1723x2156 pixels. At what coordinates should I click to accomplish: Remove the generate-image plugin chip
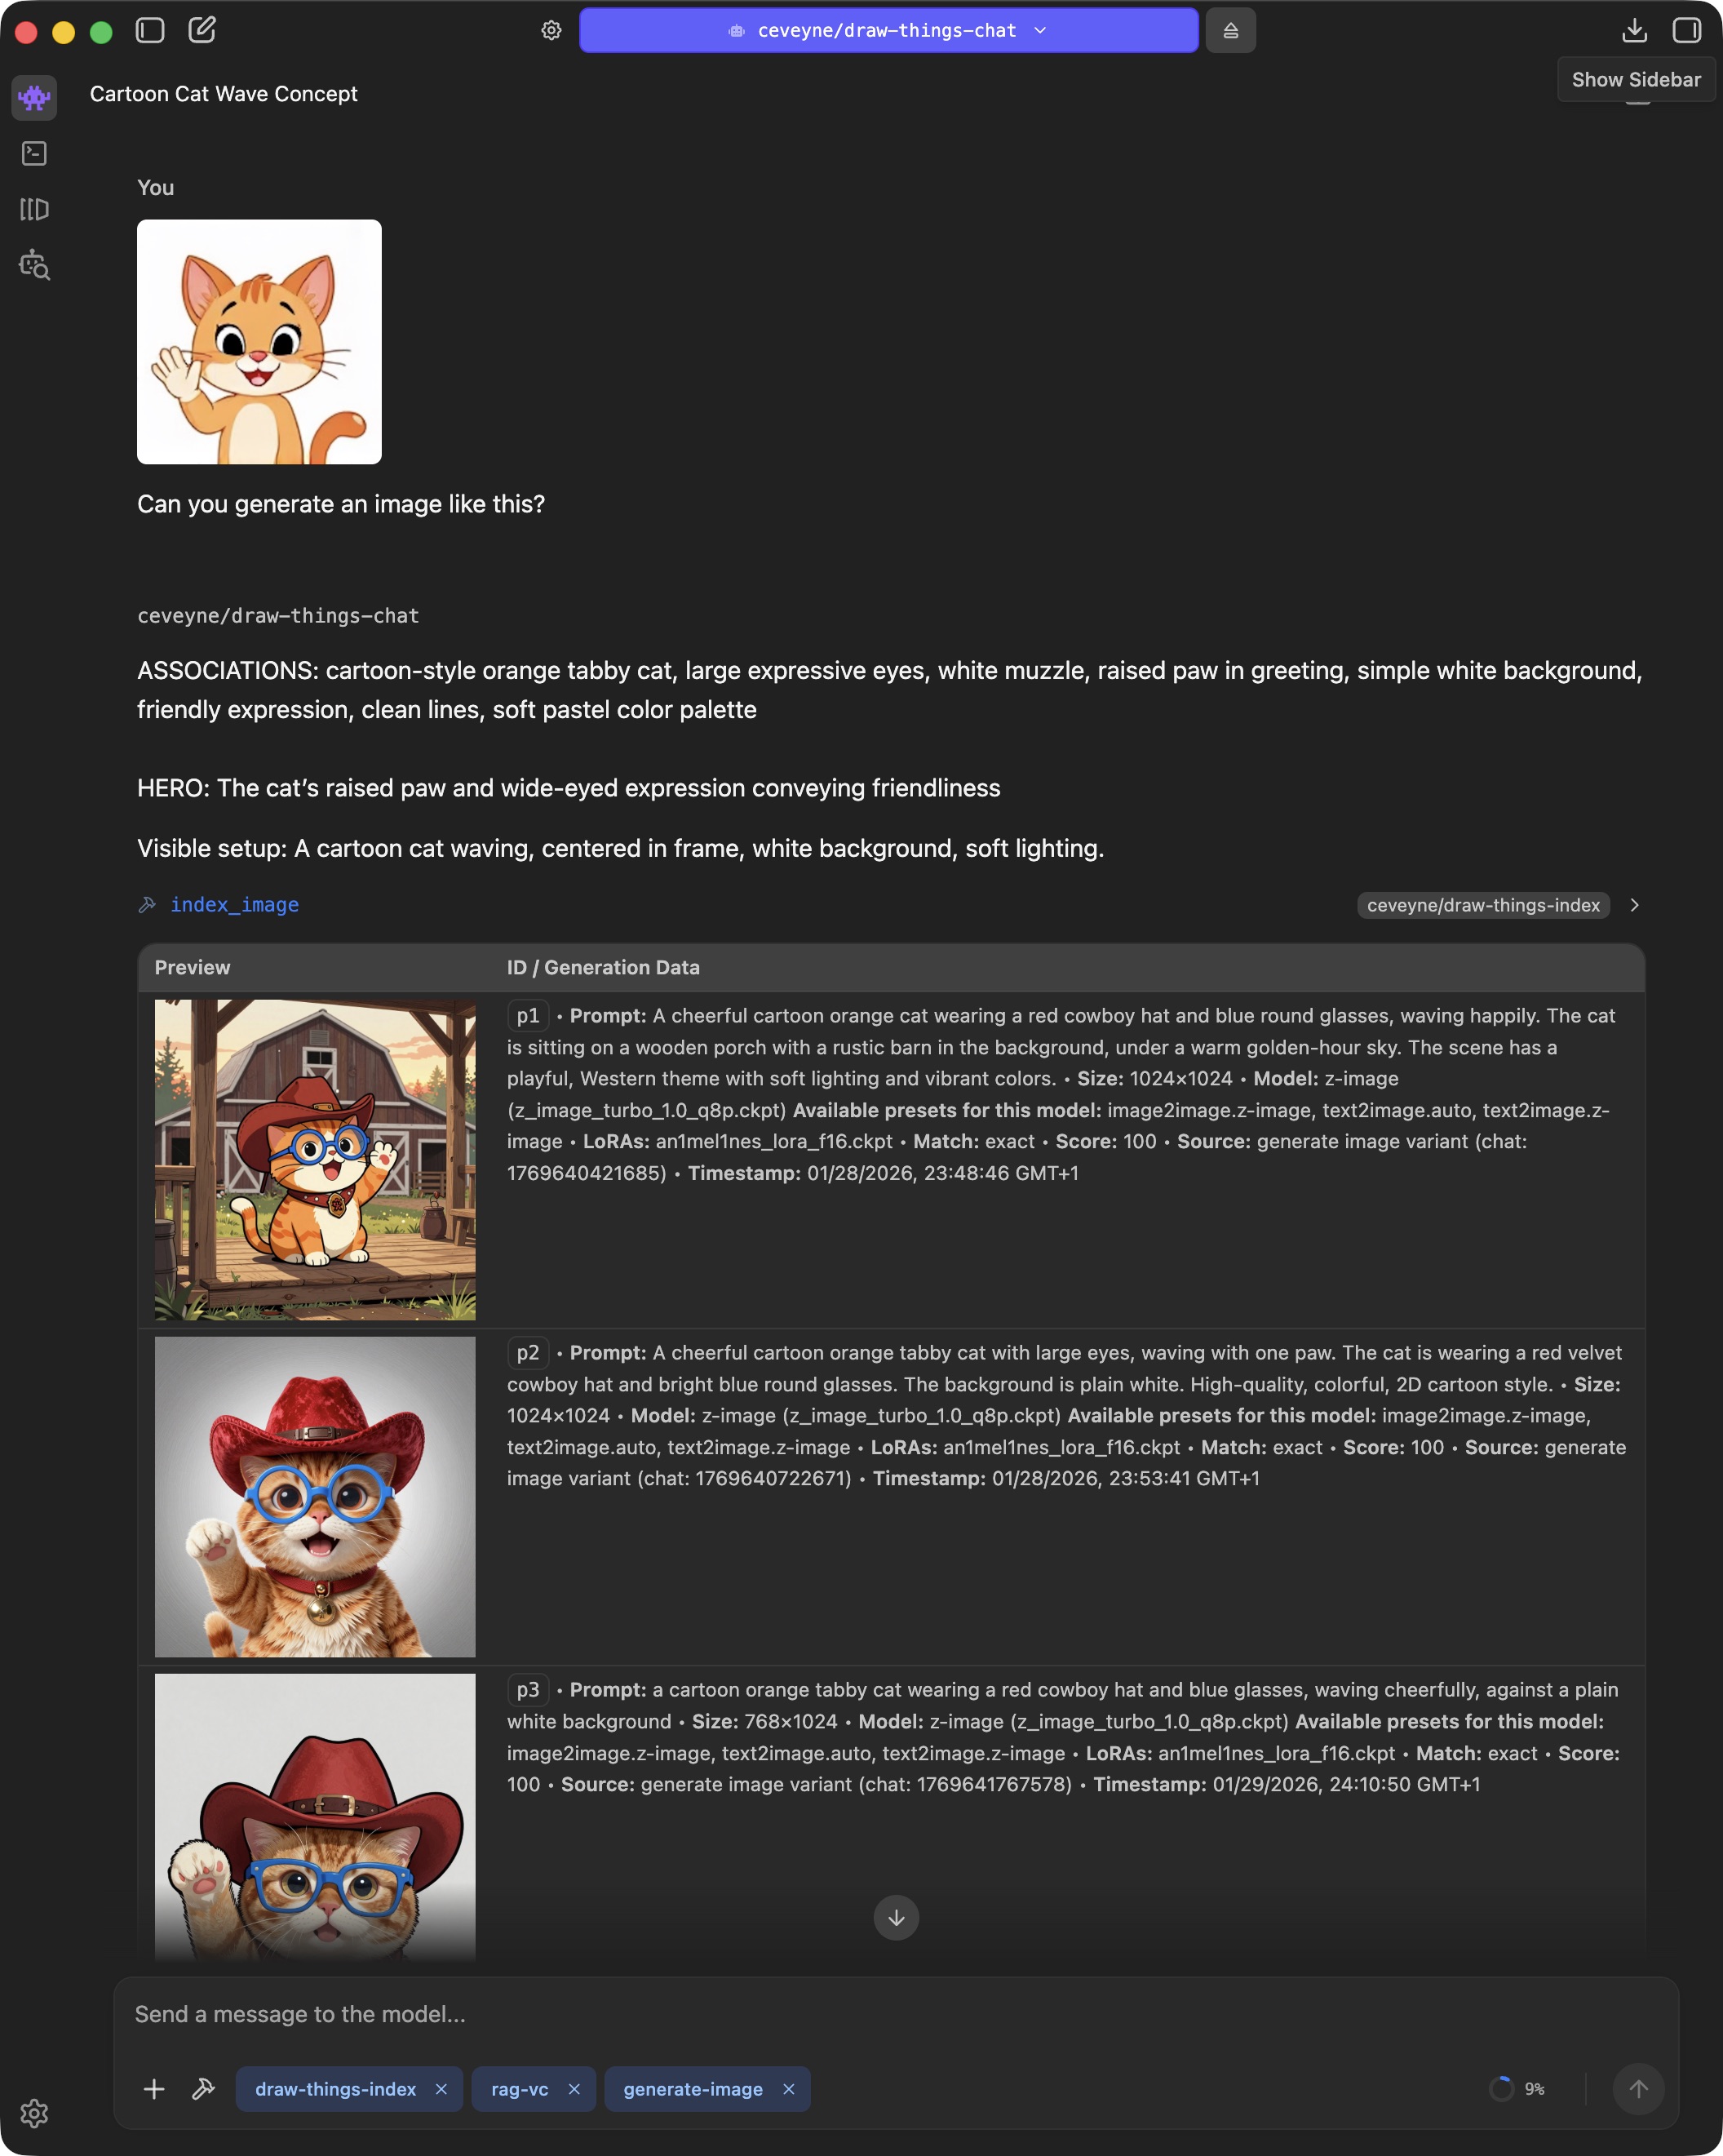point(789,2089)
